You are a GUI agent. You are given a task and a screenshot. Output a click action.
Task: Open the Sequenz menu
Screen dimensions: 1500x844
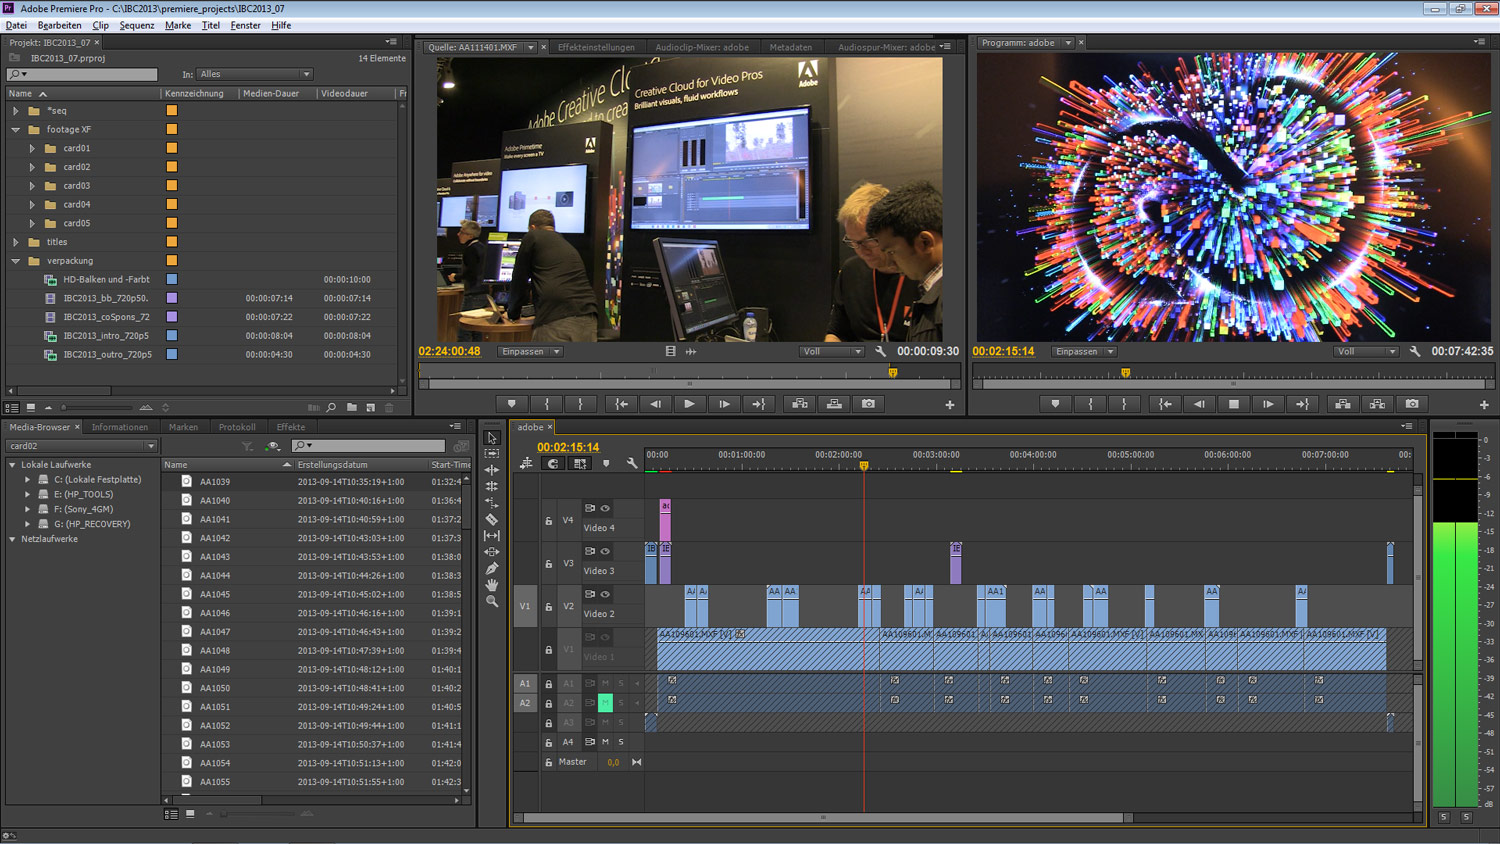pyautogui.click(x=136, y=25)
